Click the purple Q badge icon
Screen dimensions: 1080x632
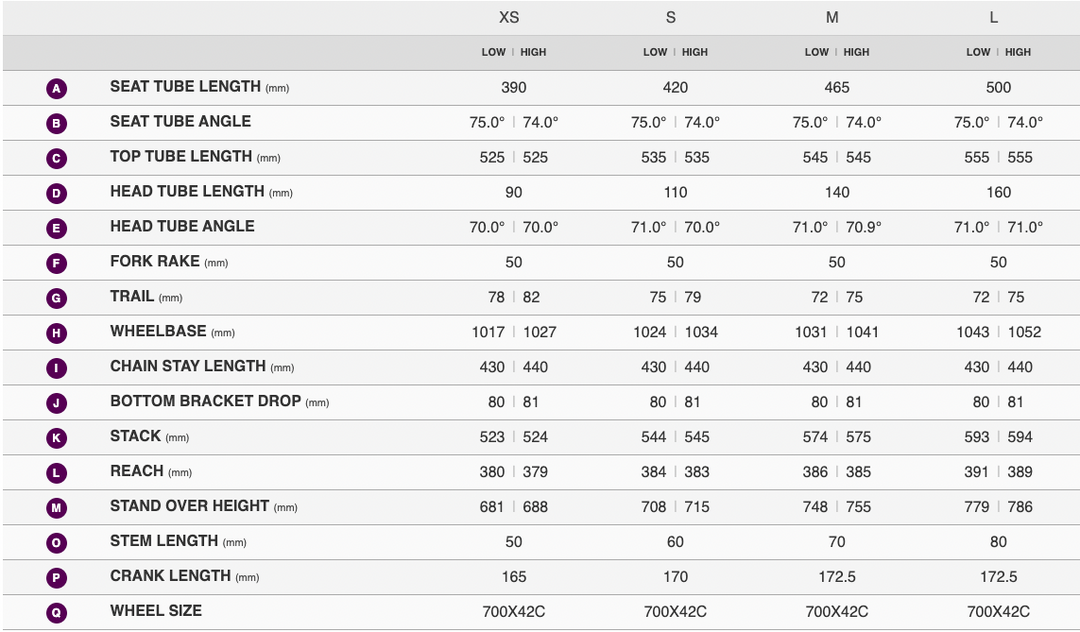(x=57, y=613)
